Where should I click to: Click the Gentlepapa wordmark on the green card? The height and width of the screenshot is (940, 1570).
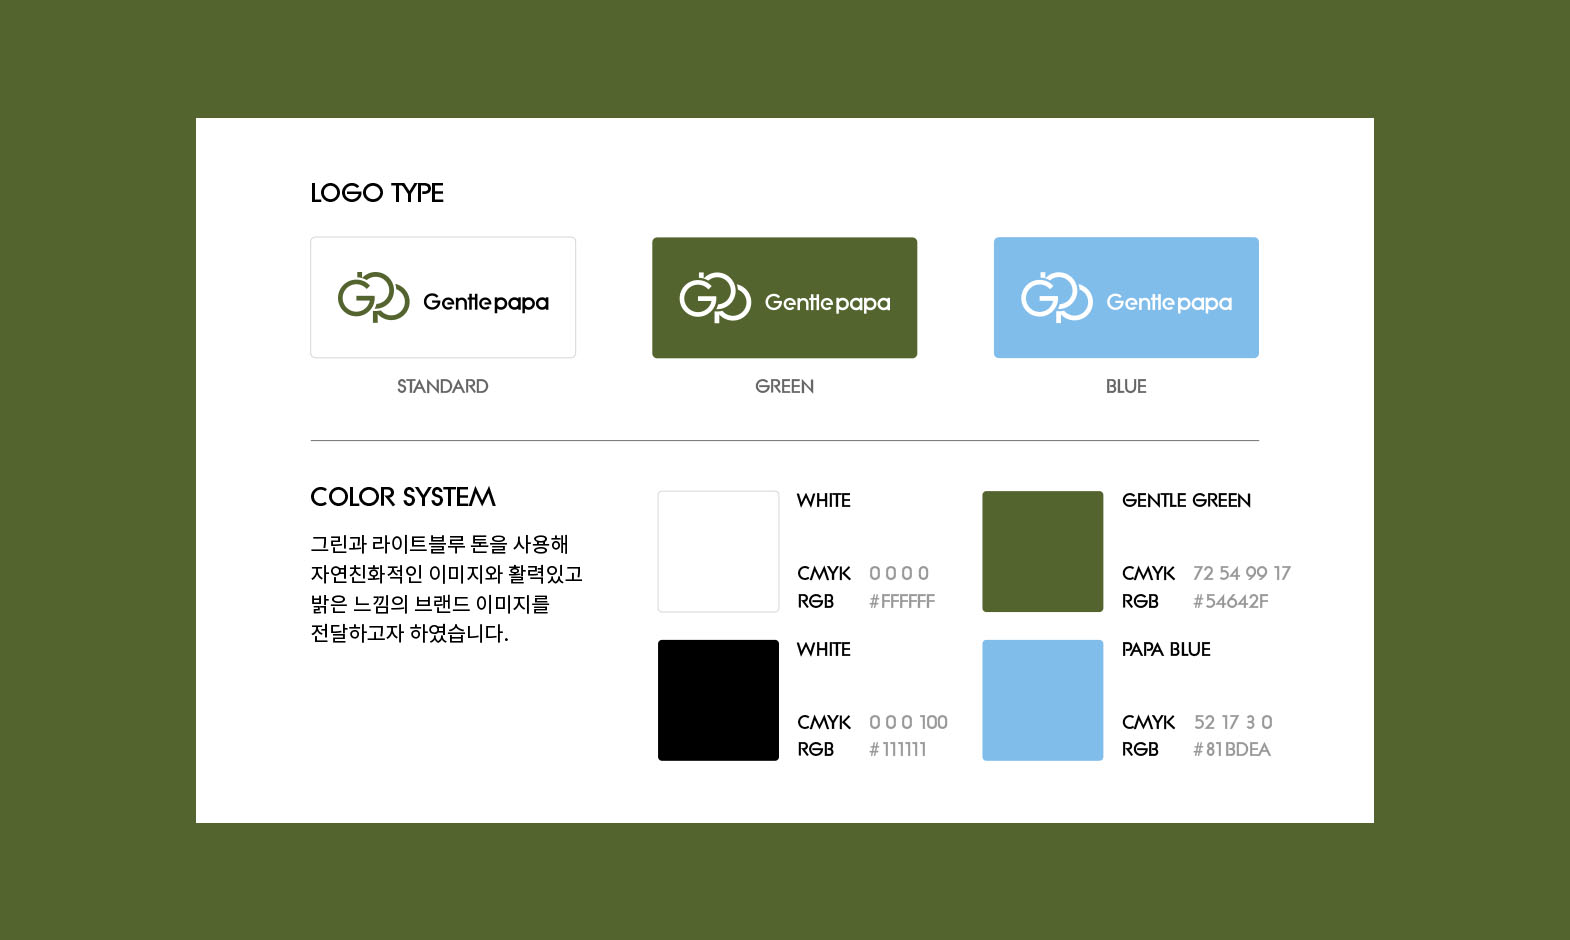(828, 302)
